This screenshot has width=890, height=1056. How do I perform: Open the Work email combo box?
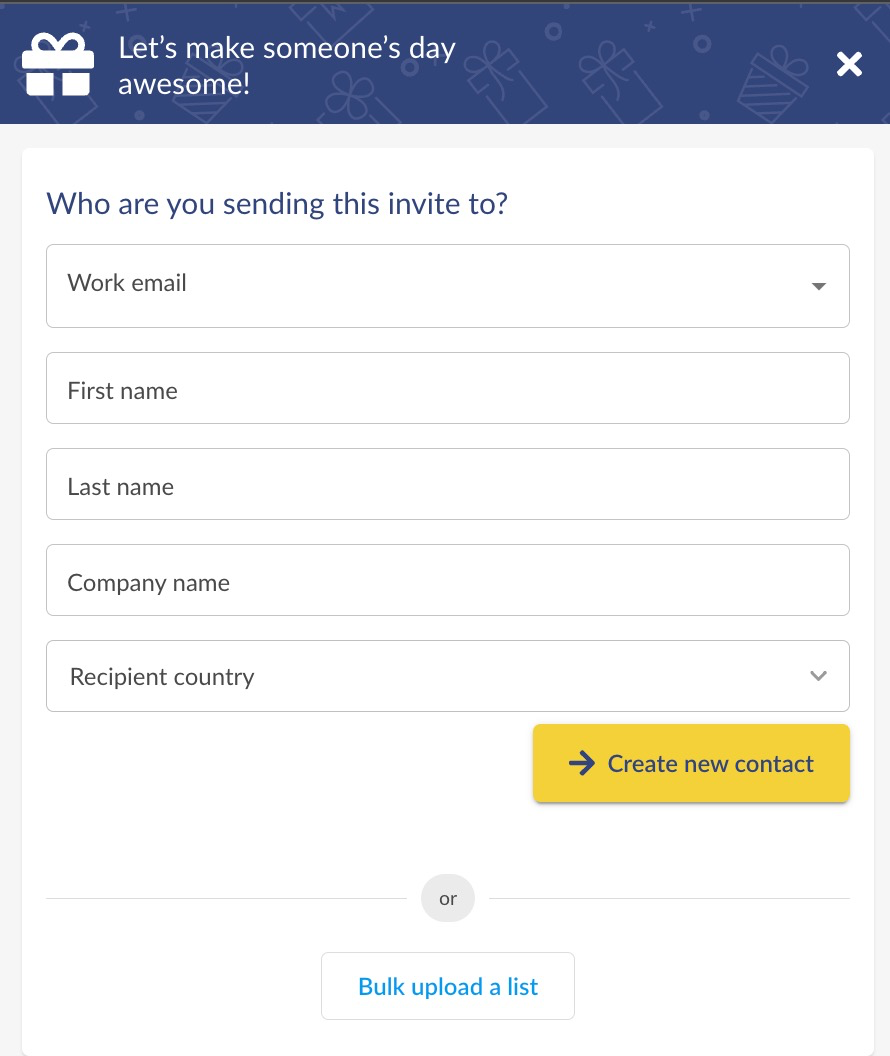pyautogui.click(x=448, y=286)
